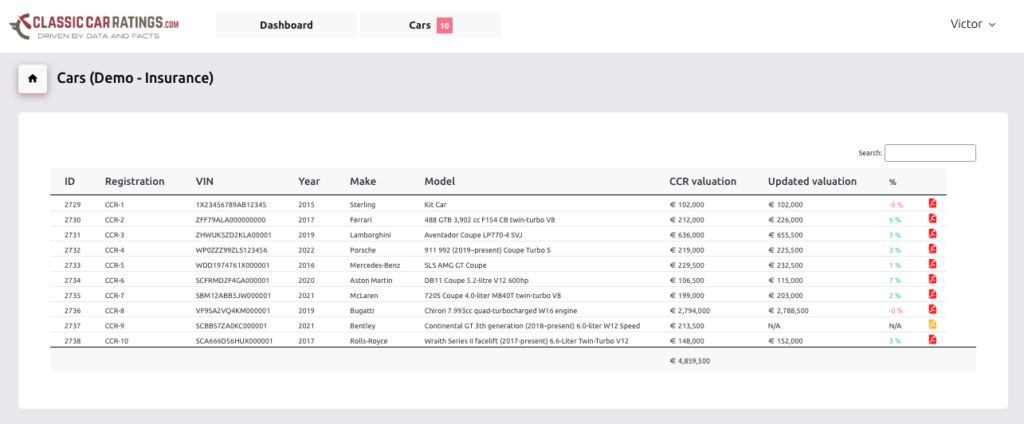Select registration CCR-10

tap(116, 340)
